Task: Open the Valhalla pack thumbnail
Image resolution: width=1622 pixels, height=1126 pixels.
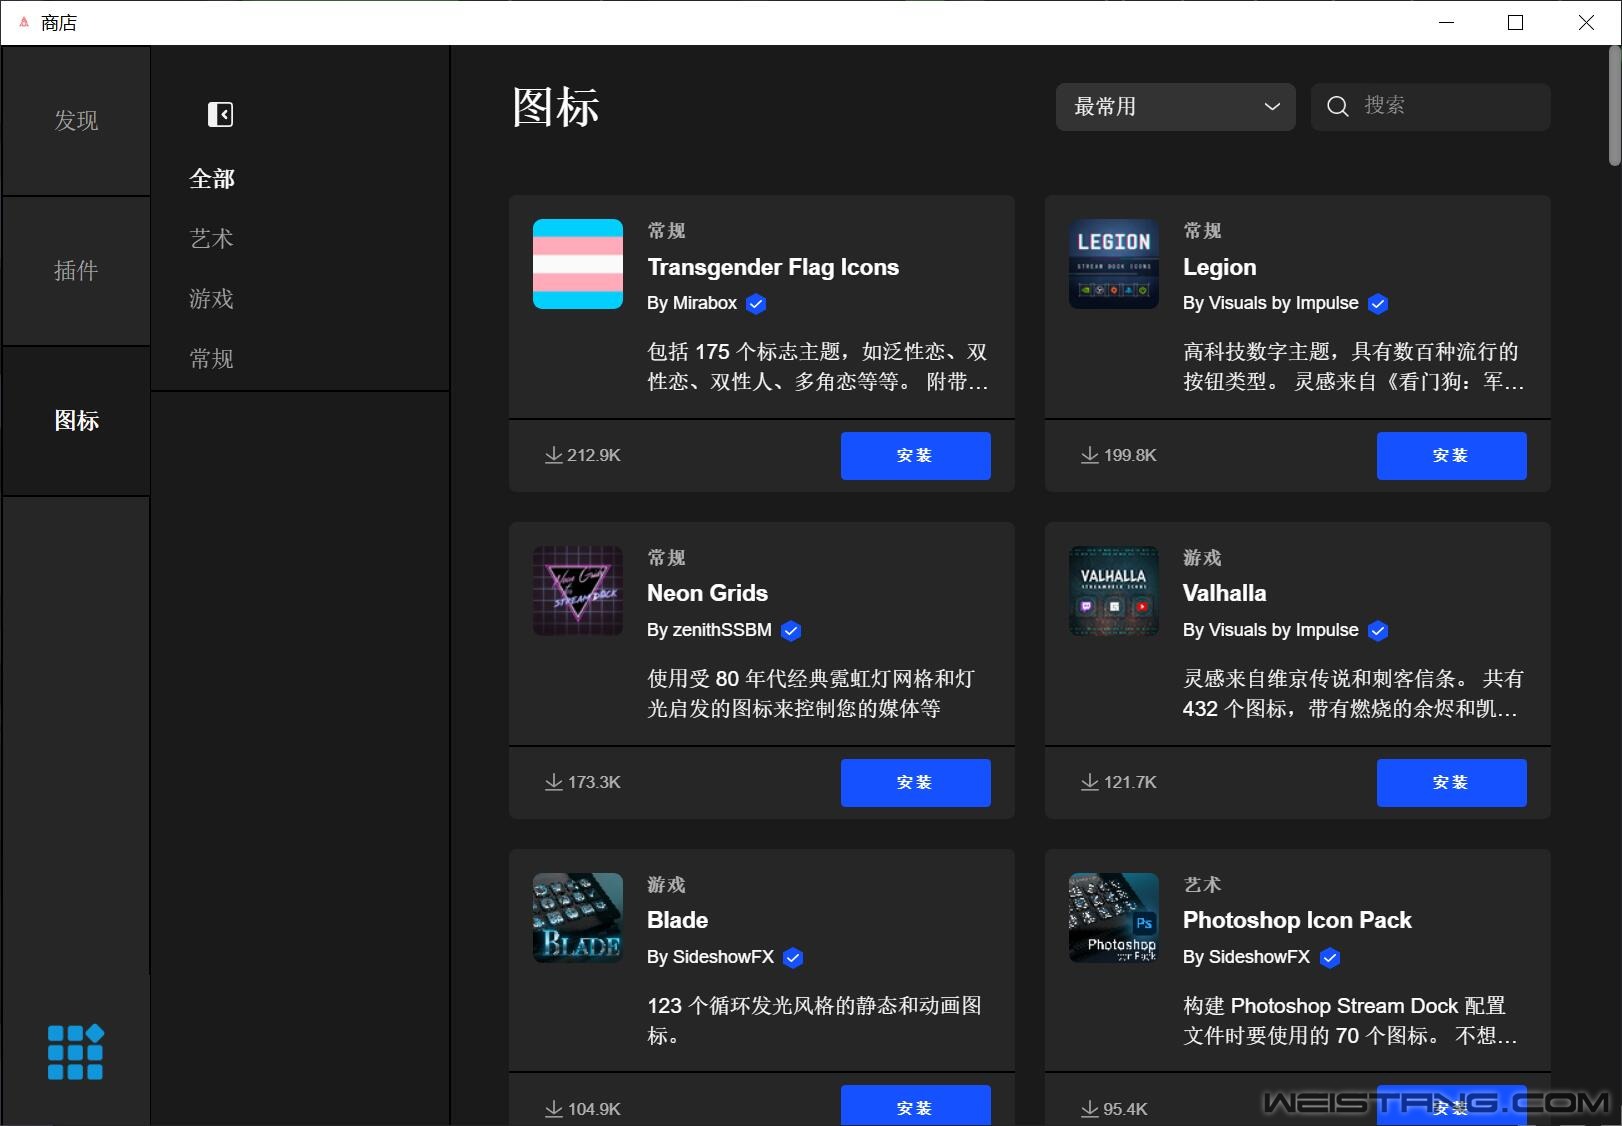Action: click(x=1114, y=591)
